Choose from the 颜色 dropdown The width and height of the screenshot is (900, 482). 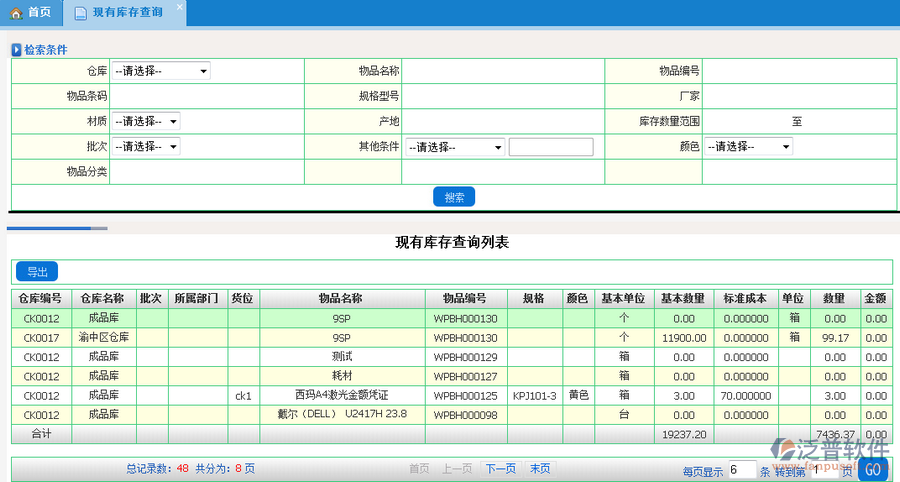click(748, 146)
